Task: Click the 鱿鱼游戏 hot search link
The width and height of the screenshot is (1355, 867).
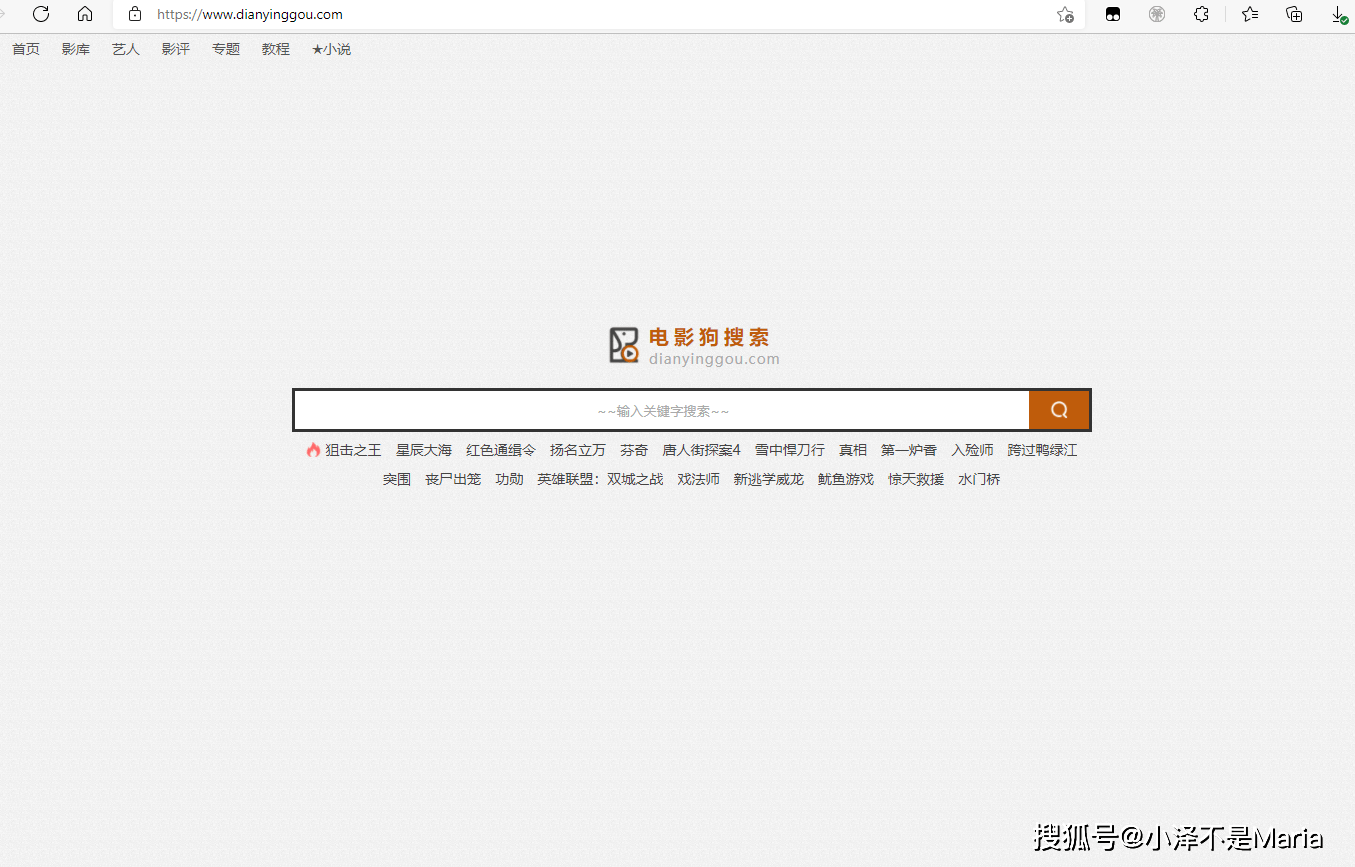Action: click(845, 478)
